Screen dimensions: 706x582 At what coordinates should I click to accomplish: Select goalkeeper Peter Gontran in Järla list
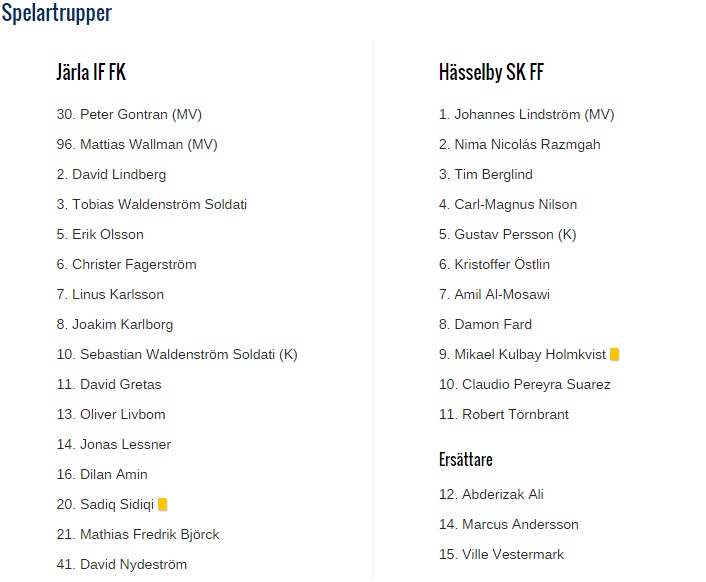coord(129,114)
